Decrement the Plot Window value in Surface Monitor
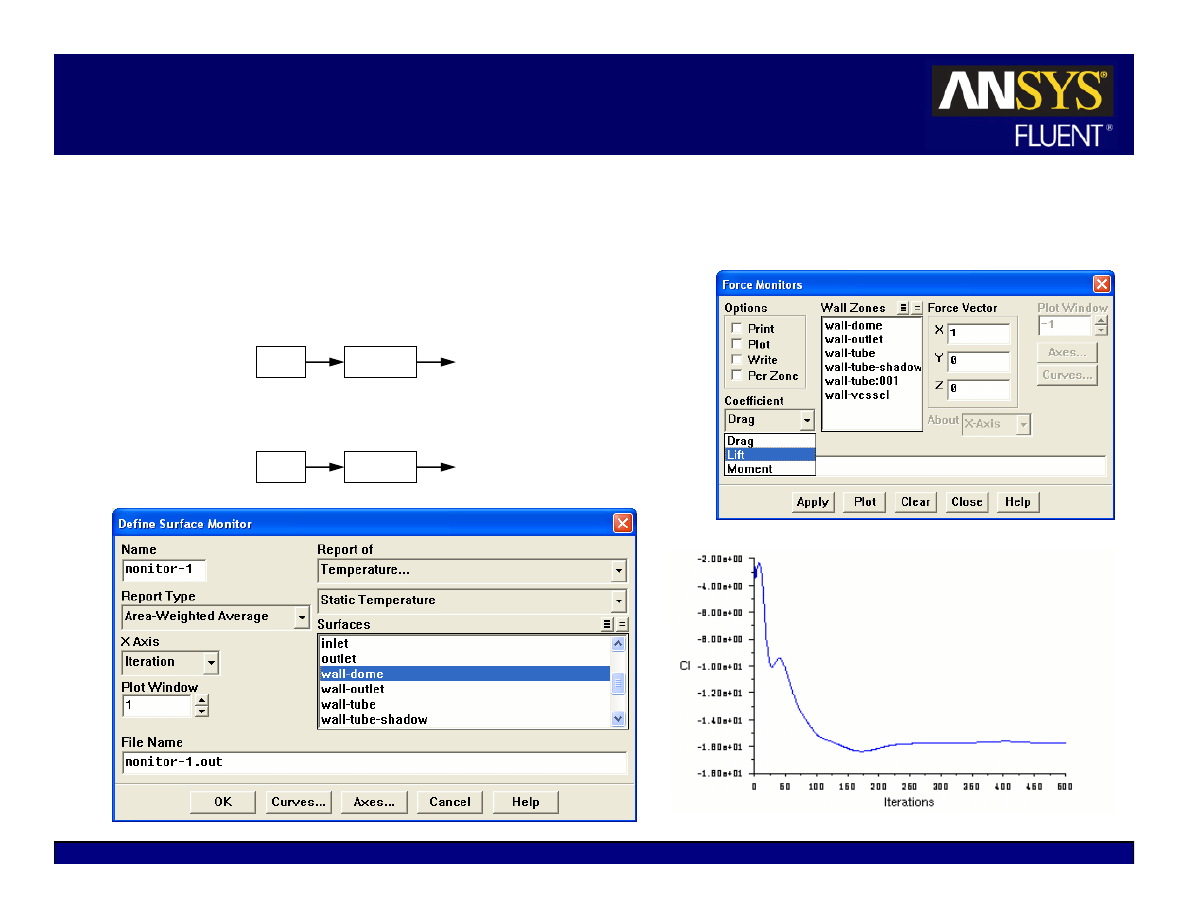The height and width of the screenshot is (918, 1188). click(202, 712)
